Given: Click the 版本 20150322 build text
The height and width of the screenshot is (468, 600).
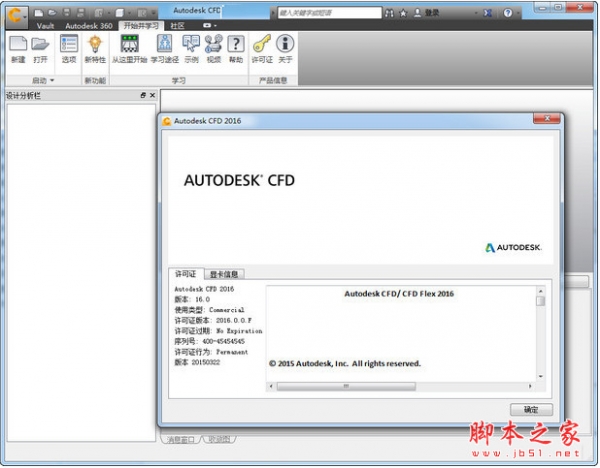Looking at the screenshot, I should click(x=197, y=362).
